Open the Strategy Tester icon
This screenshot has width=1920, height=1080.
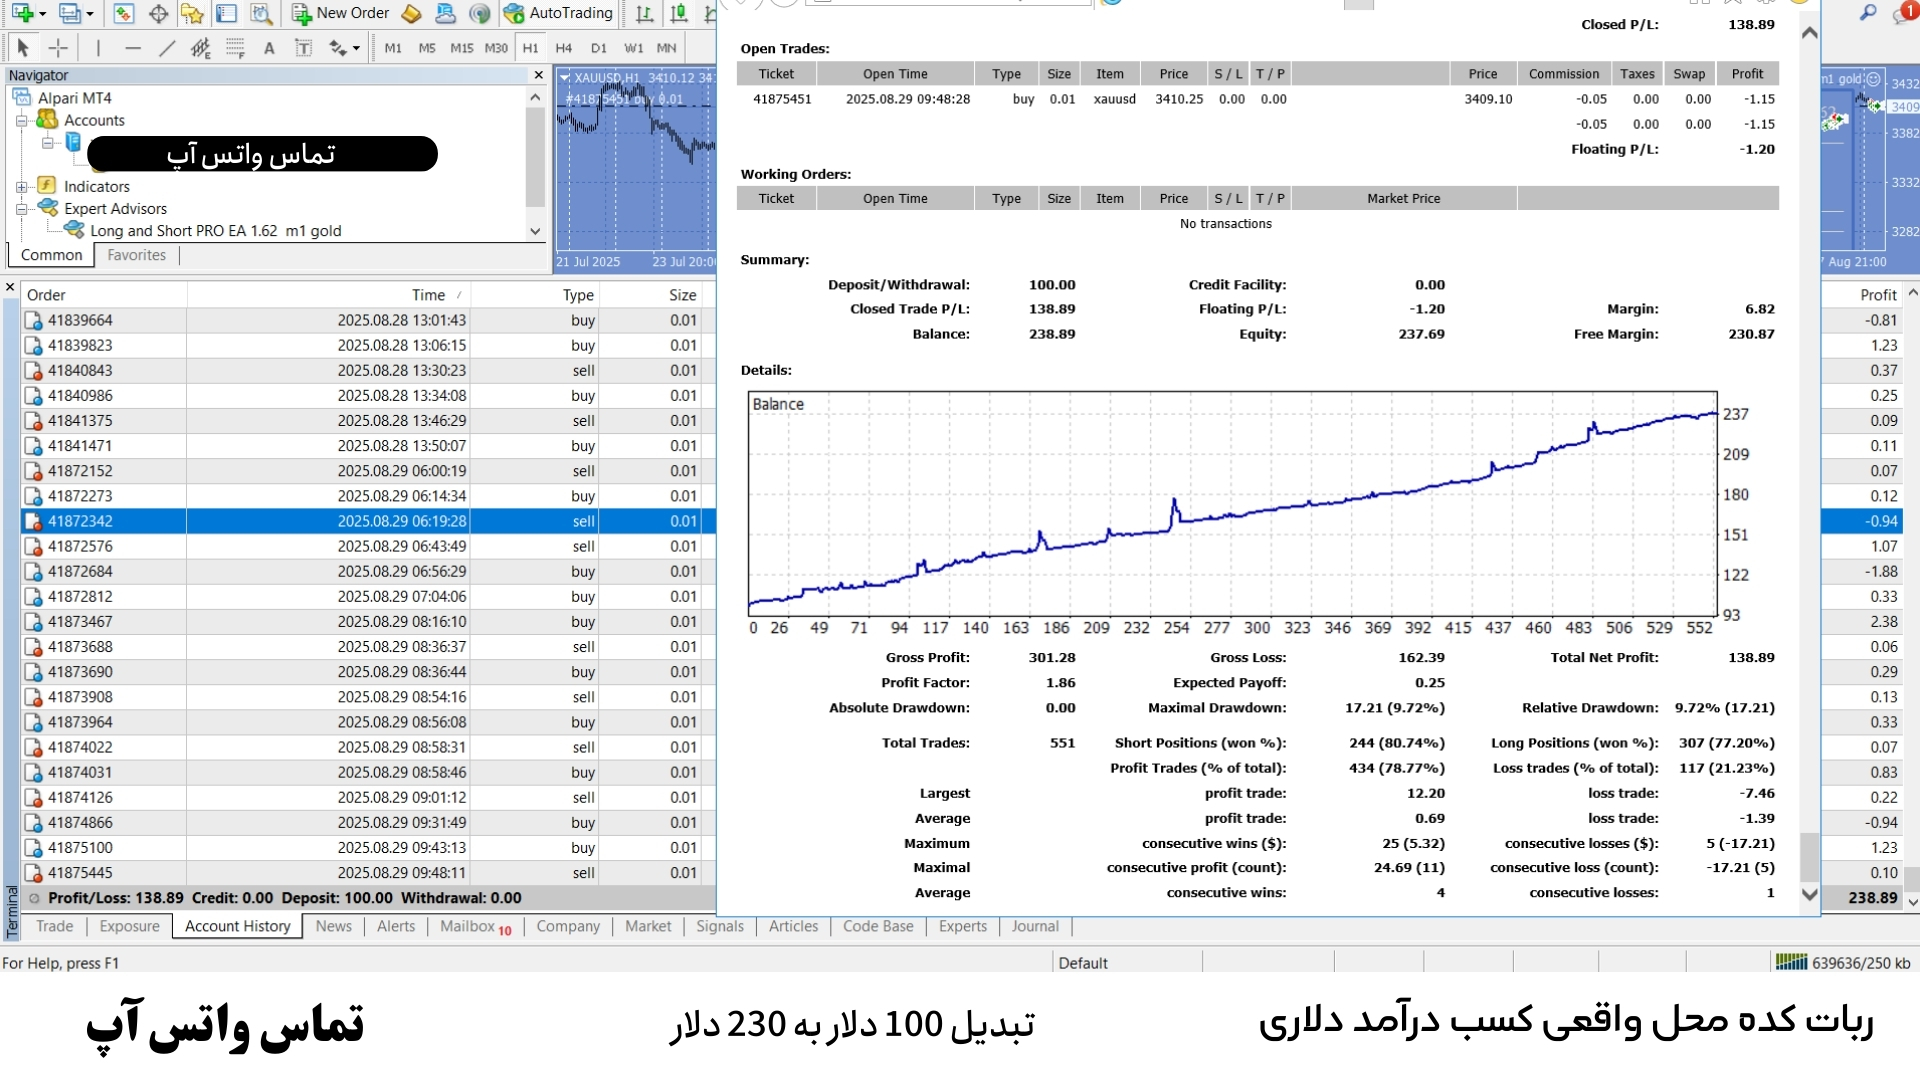tap(261, 13)
